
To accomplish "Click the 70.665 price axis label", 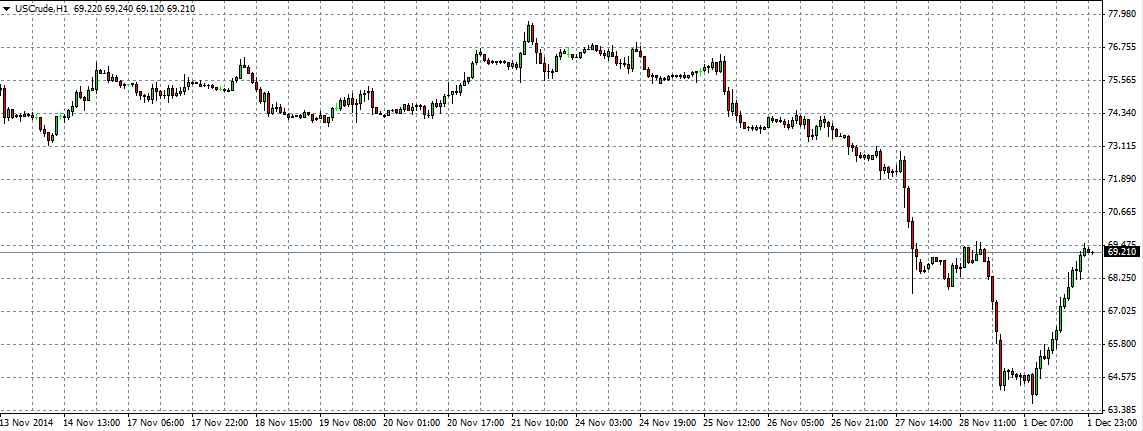I will pyautogui.click(x=1121, y=212).
